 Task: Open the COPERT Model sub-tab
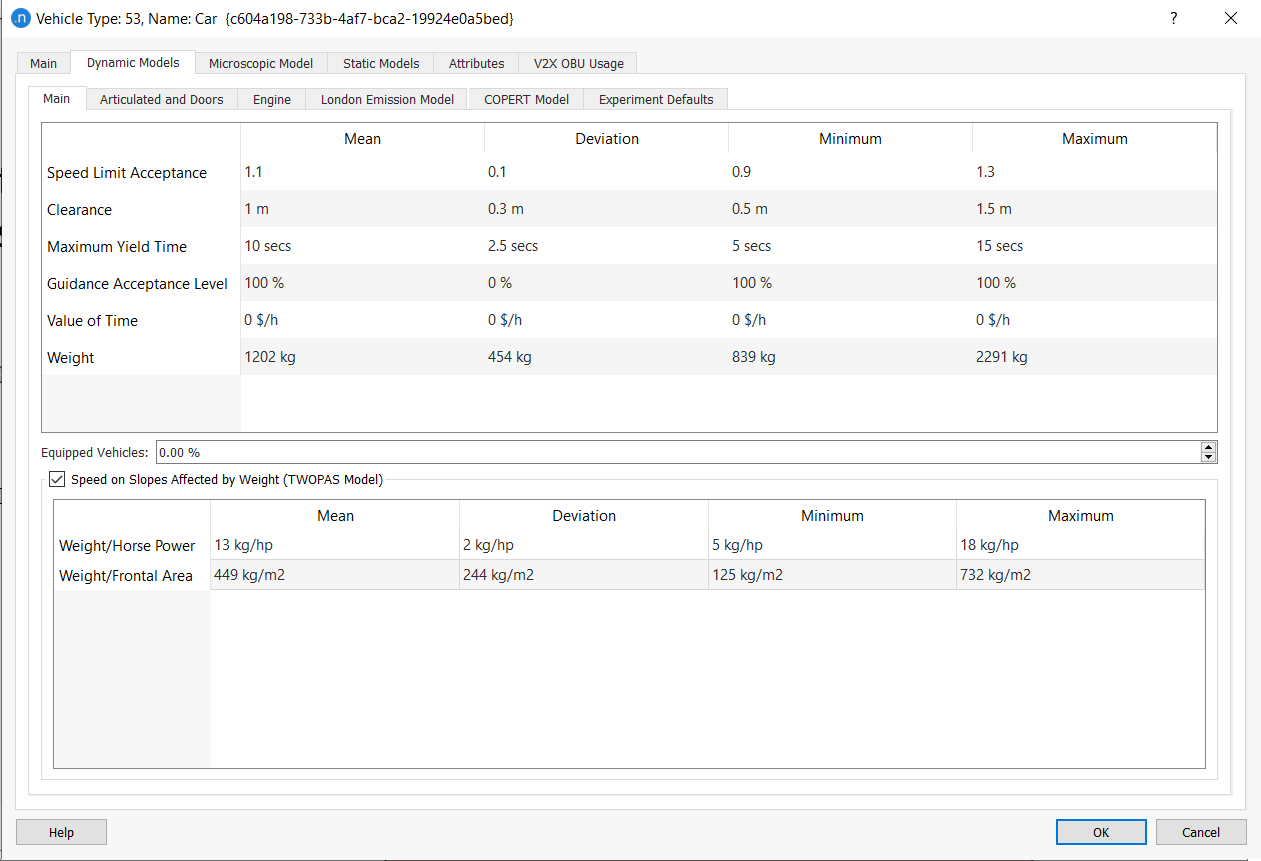[525, 99]
